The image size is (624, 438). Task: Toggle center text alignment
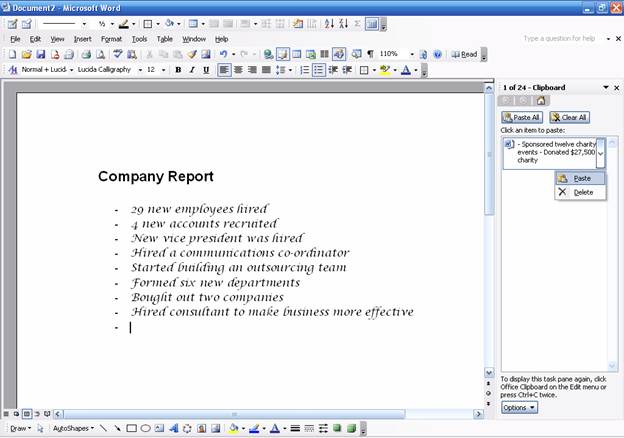tap(238, 70)
